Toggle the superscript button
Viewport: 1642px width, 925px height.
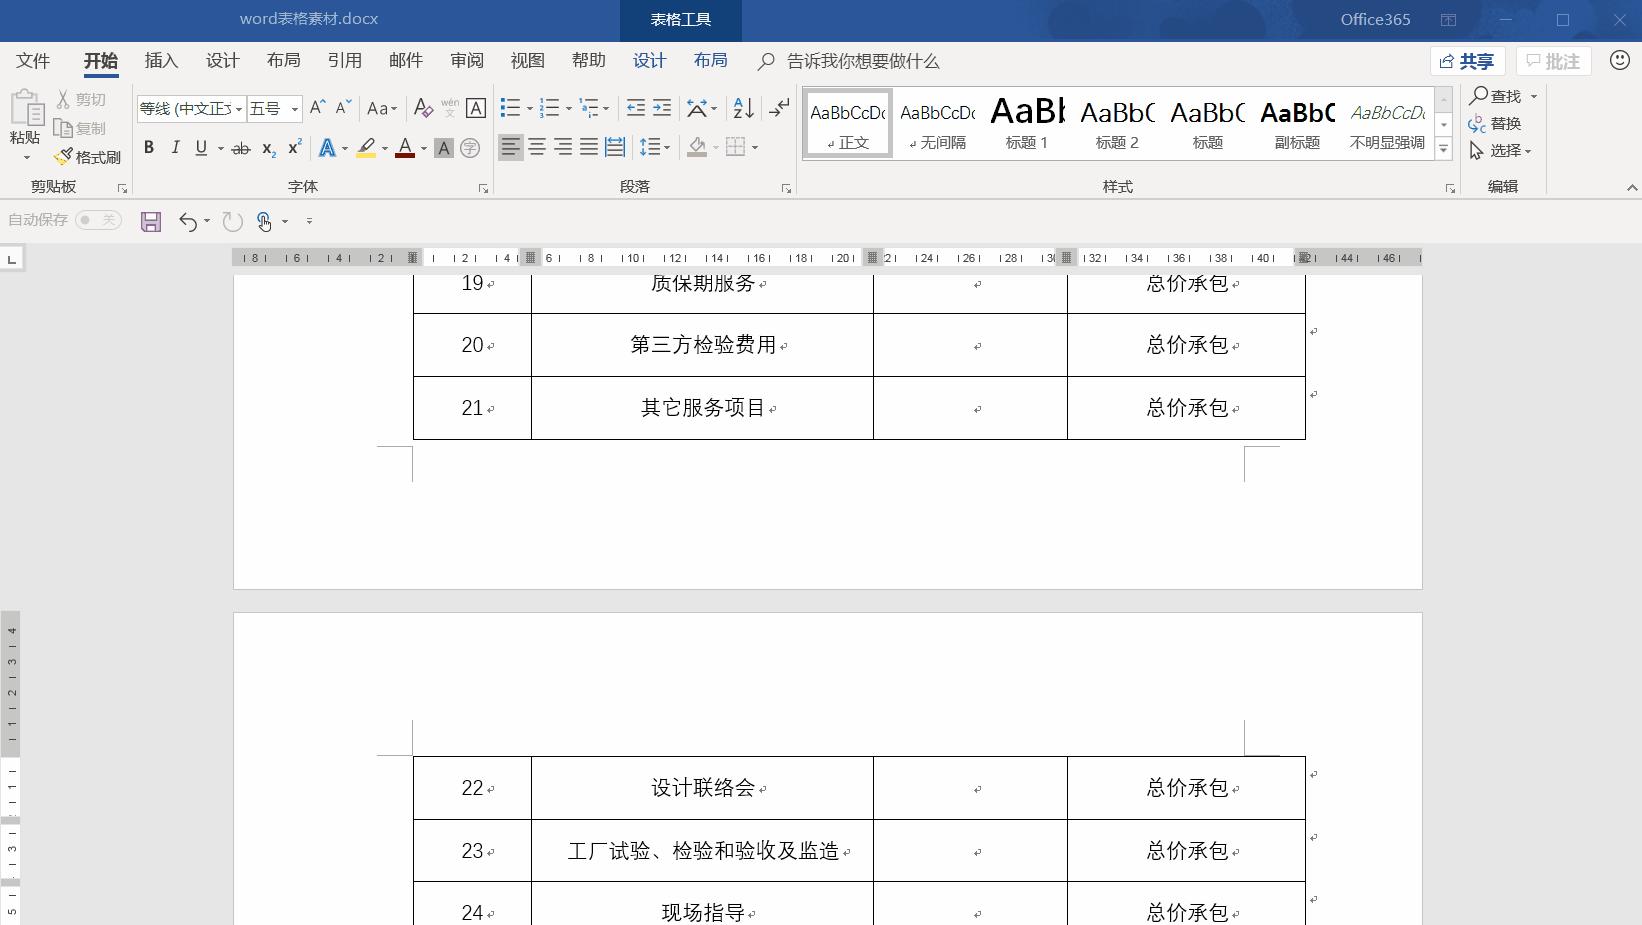pyautogui.click(x=292, y=147)
